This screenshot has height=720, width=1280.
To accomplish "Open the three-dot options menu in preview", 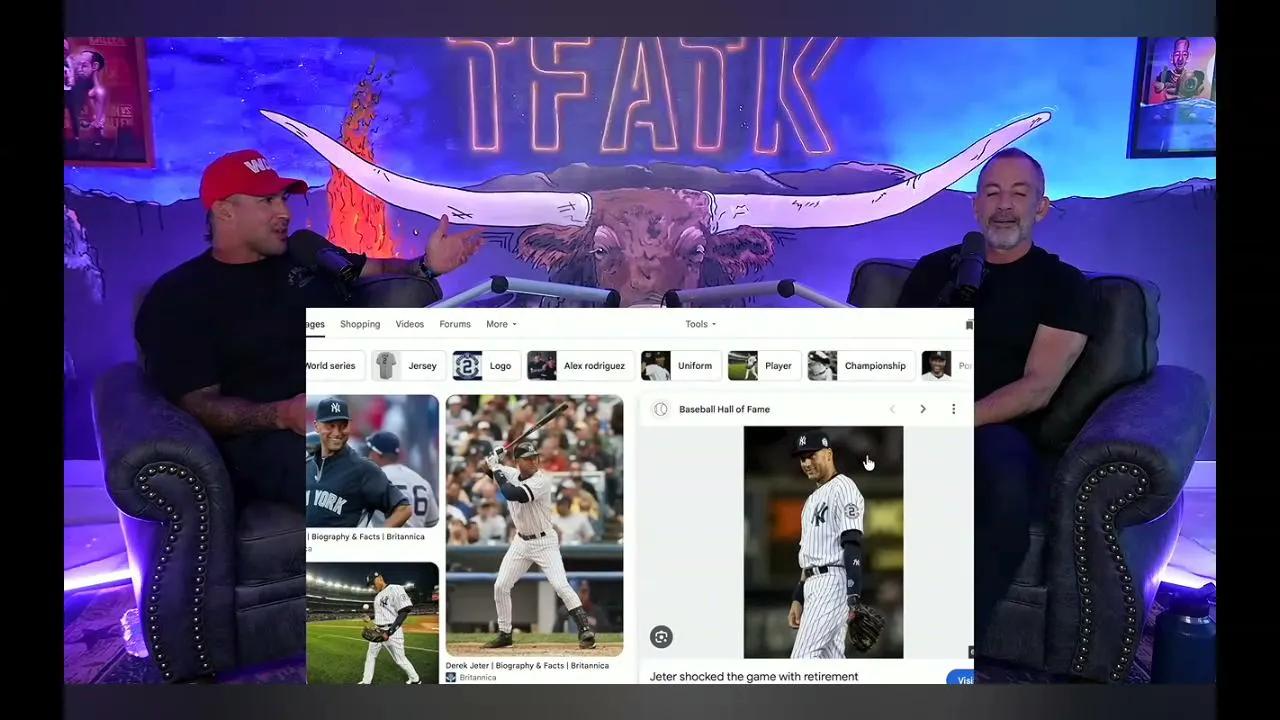I will click(x=953, y=409).
